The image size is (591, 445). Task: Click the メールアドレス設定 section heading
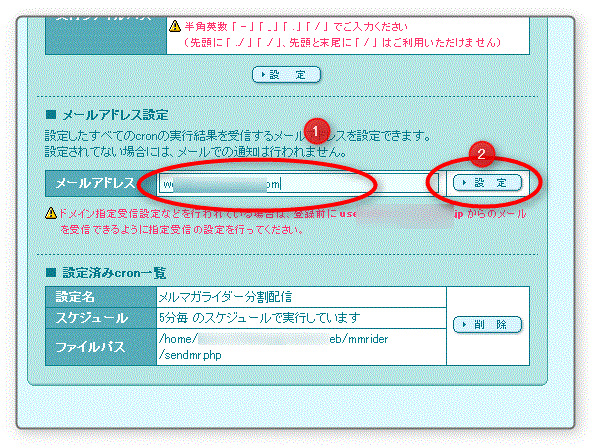pos(115,115)
